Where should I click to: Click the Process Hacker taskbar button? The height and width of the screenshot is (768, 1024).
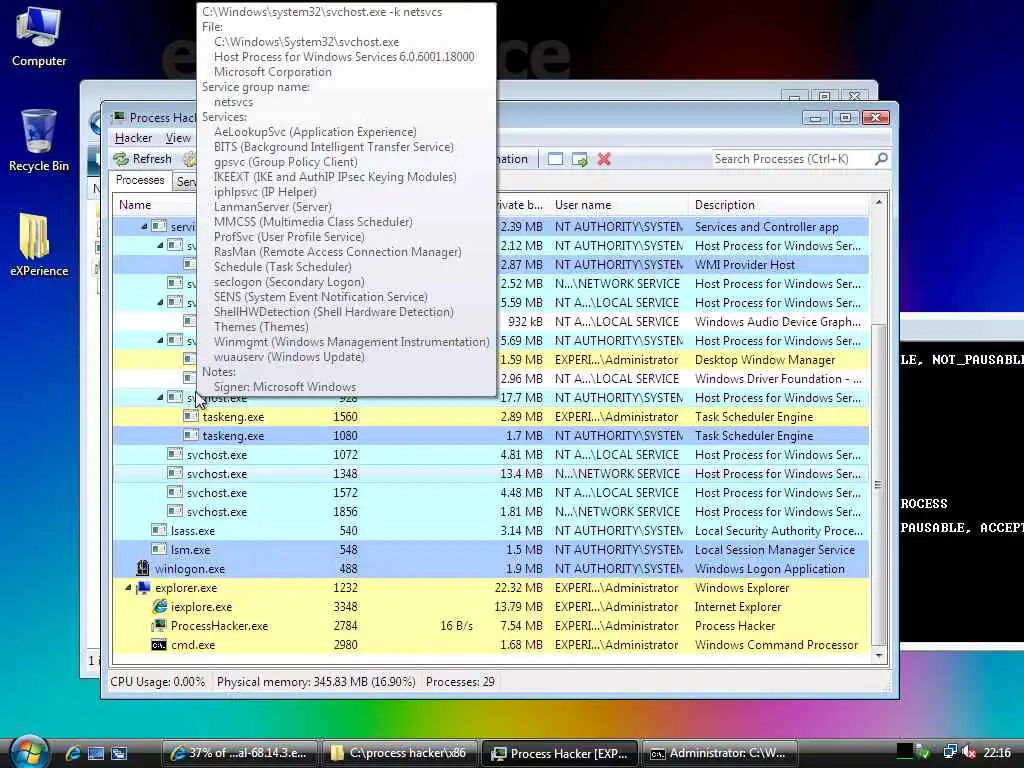point(560,753)
